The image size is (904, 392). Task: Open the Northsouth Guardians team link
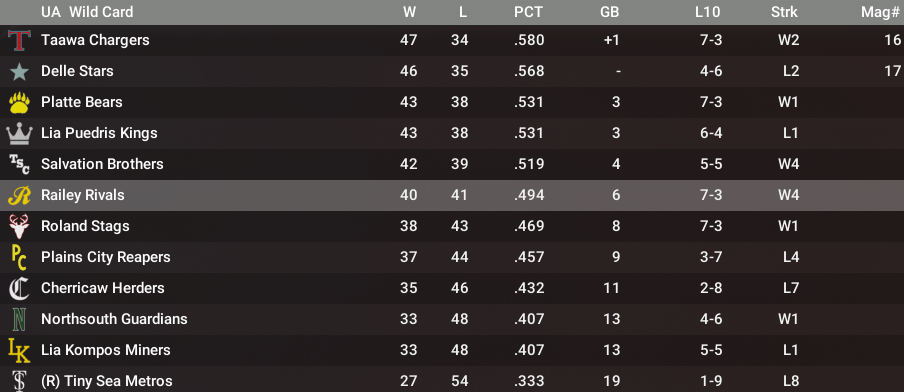click(x=114, y=319)
